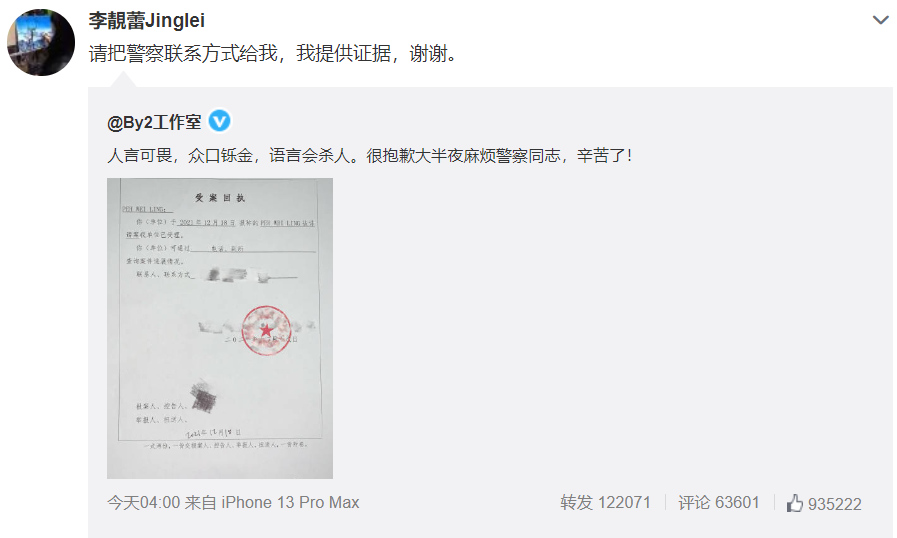Click the iPhone 13 Pro Max source link
This screenshot has height=538, width=897.
click(290, 503)
